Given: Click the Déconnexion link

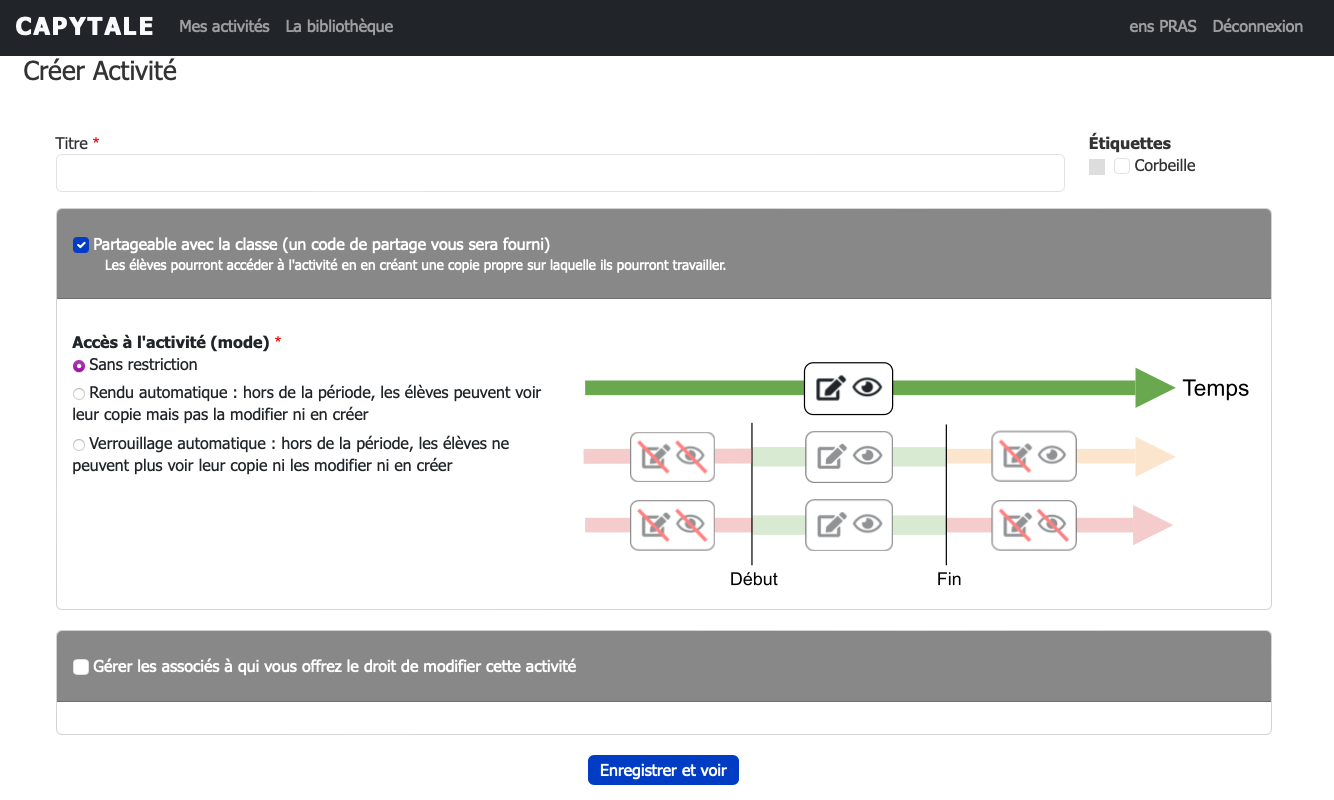Looking at the screenshot, I should click(1257, 27).
